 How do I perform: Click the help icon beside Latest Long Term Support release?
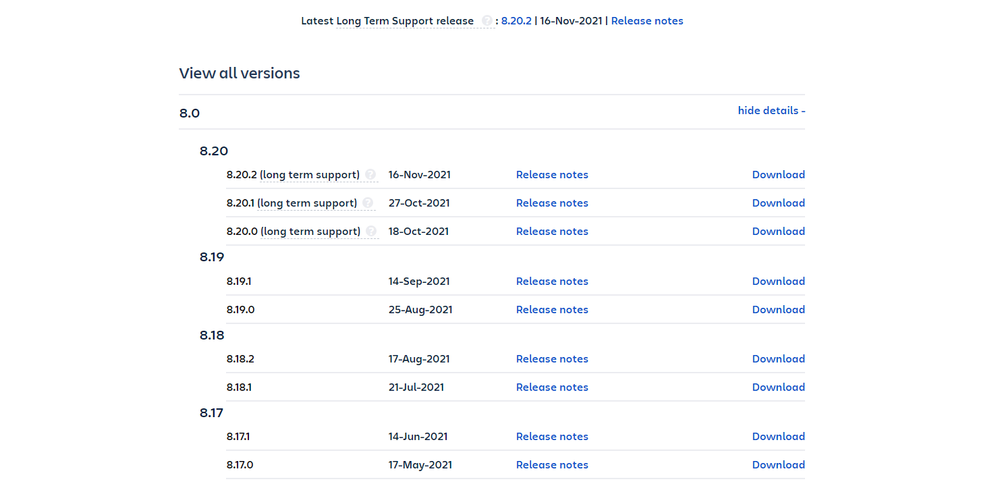click(x=487, y=21)
